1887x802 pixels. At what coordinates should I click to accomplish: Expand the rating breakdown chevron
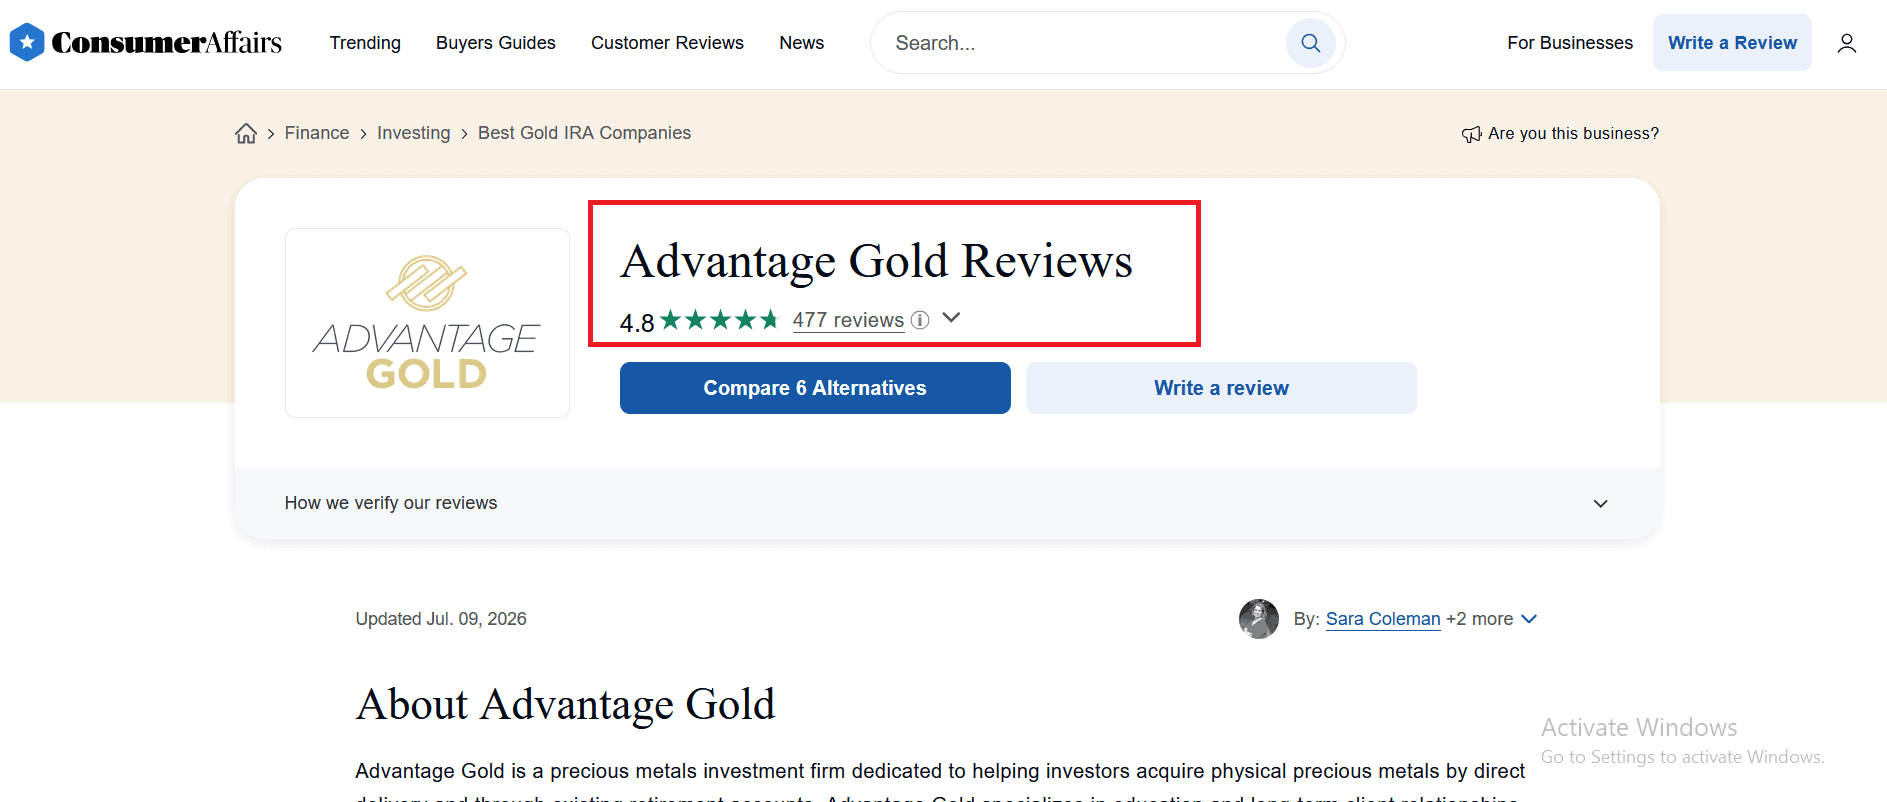tap(951, 318)
